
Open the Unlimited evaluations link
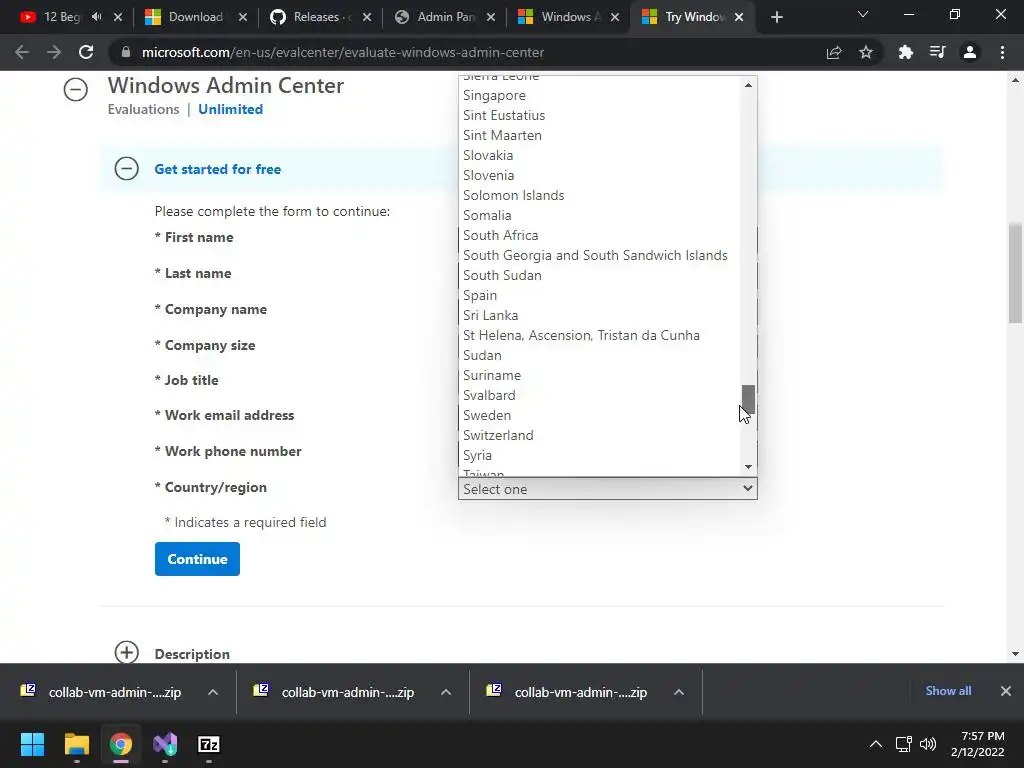231,109
